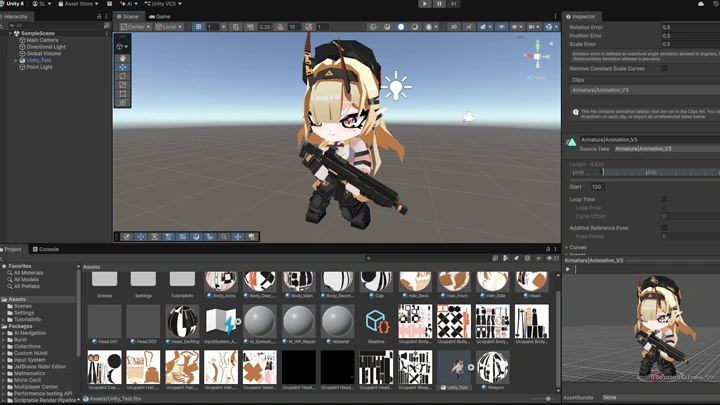The height and width of the screenshot is (405, 720).
Task: Select the Unity_Test model thumbnail
Action: point(454,367)
